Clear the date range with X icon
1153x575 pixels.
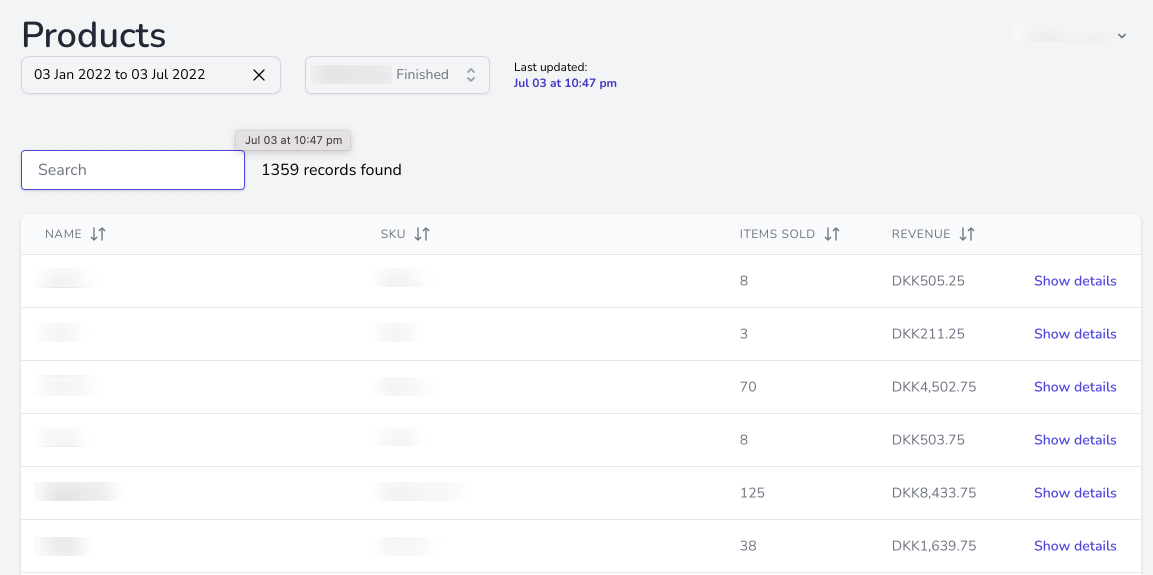(x=259, y=75)
